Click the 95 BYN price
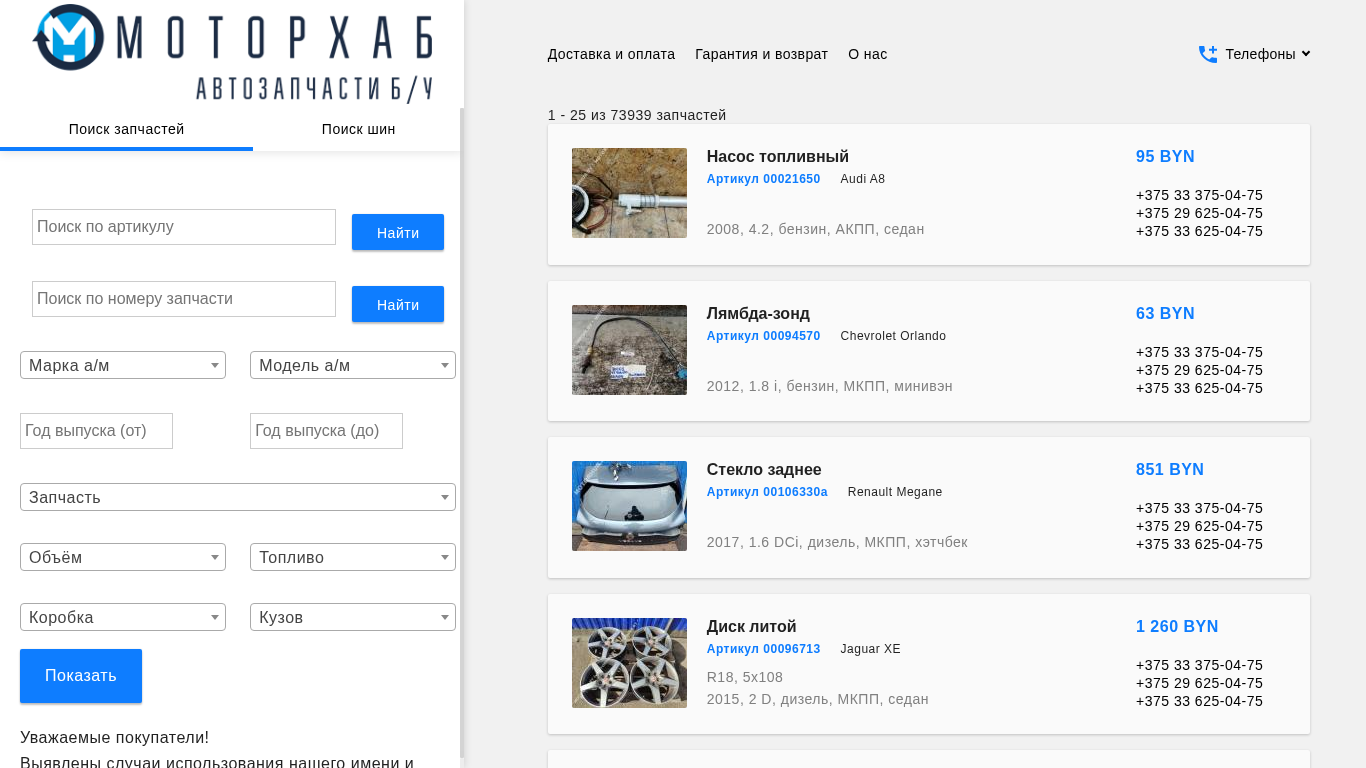Viewport: 1366px width, 768px height. coord(1165,156)
